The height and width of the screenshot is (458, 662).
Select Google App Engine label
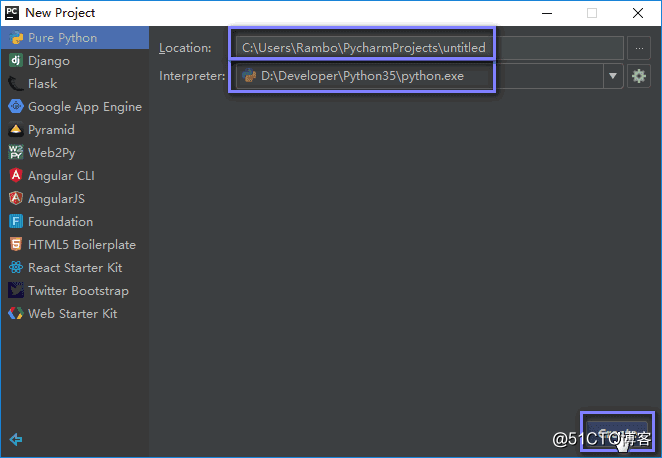(85, 107)
